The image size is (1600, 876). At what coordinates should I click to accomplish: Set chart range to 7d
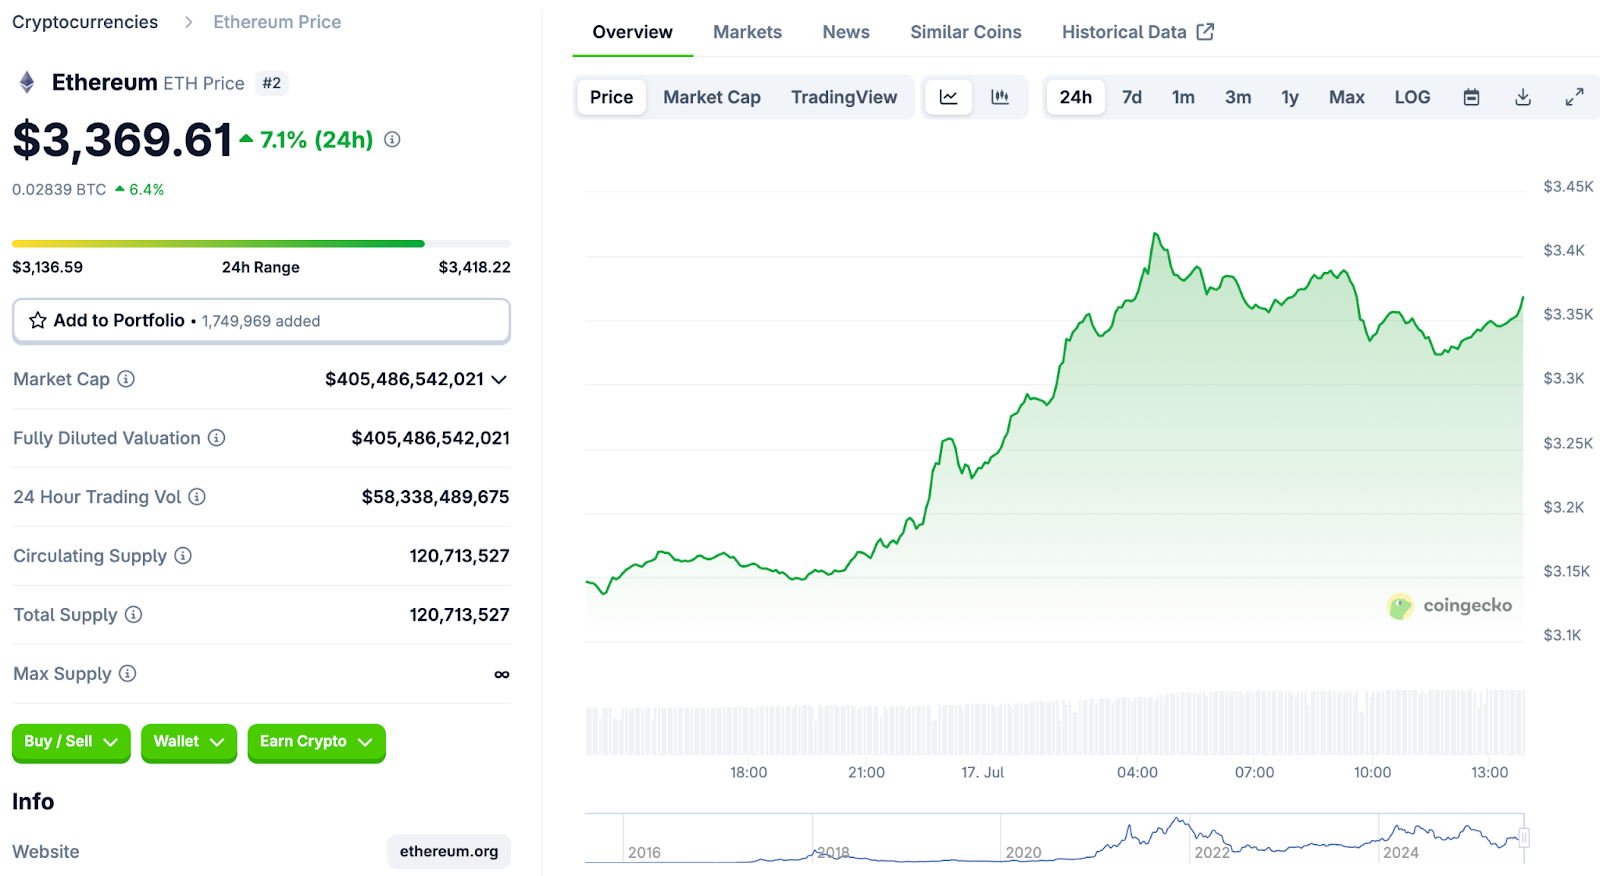pyautogui.click(x=1132, y=97)
